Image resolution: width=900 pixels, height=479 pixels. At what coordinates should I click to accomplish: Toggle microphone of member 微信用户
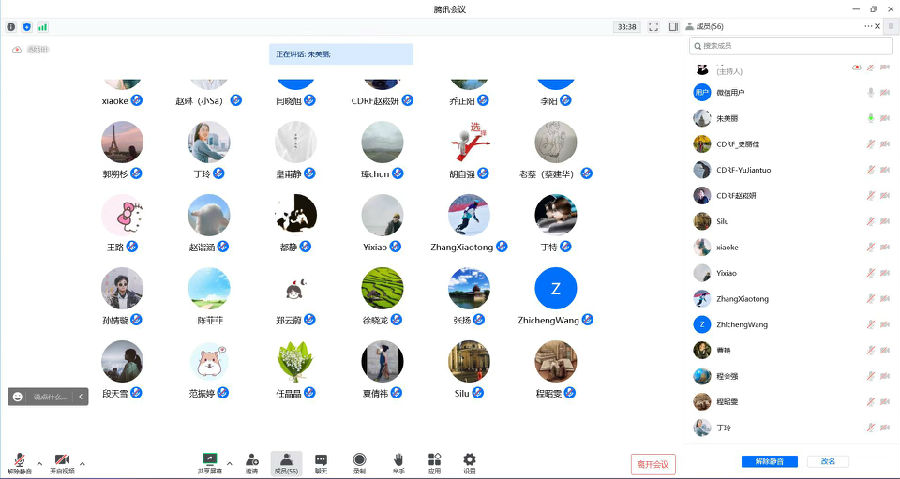click(x=871, y=92)
